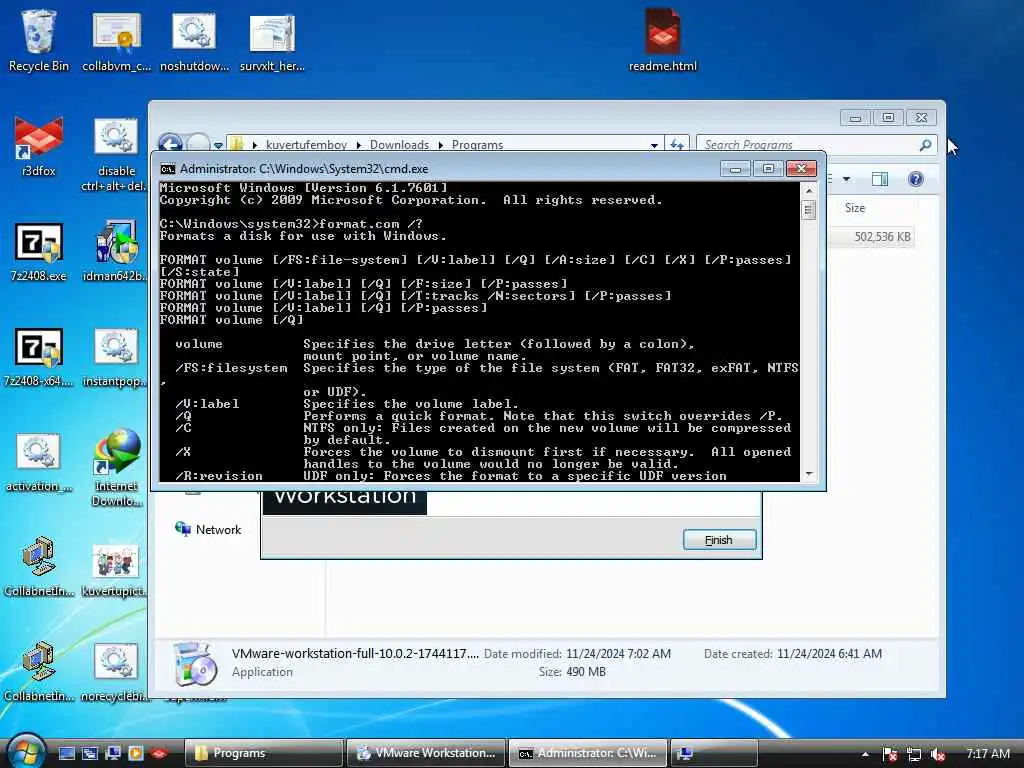Select the survxlt_her... desktop icon
1024x768 pixels.
(x=272, y=40)
